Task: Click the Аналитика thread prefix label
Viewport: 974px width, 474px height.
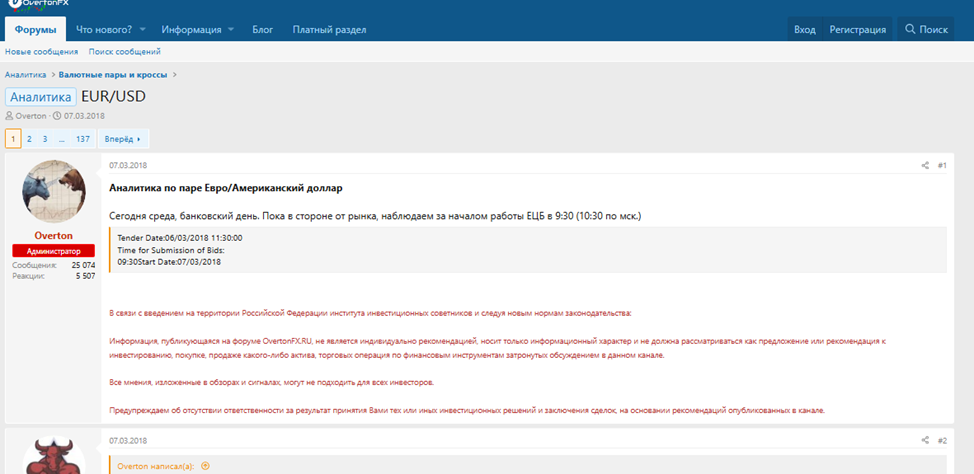Action: point(41,97)
